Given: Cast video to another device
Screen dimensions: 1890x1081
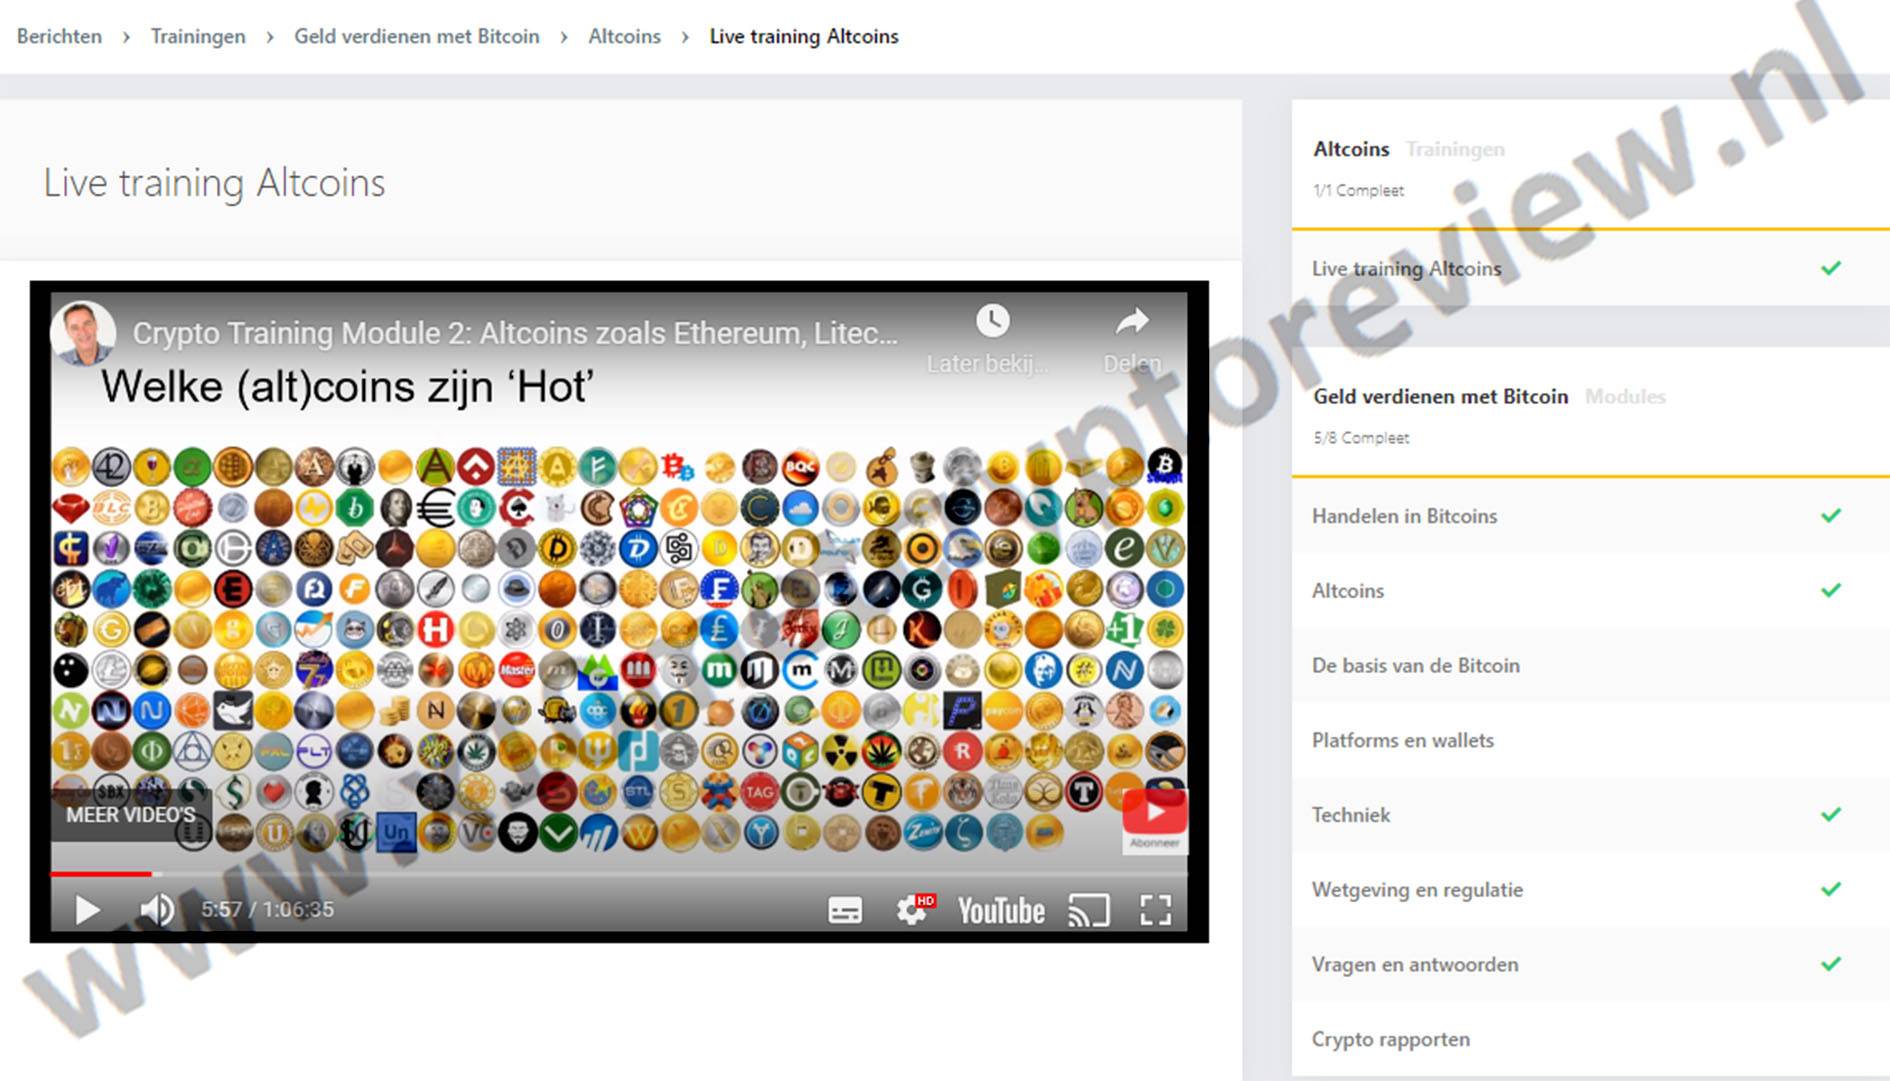Looking at the screenshot, I should [1088, 910].
